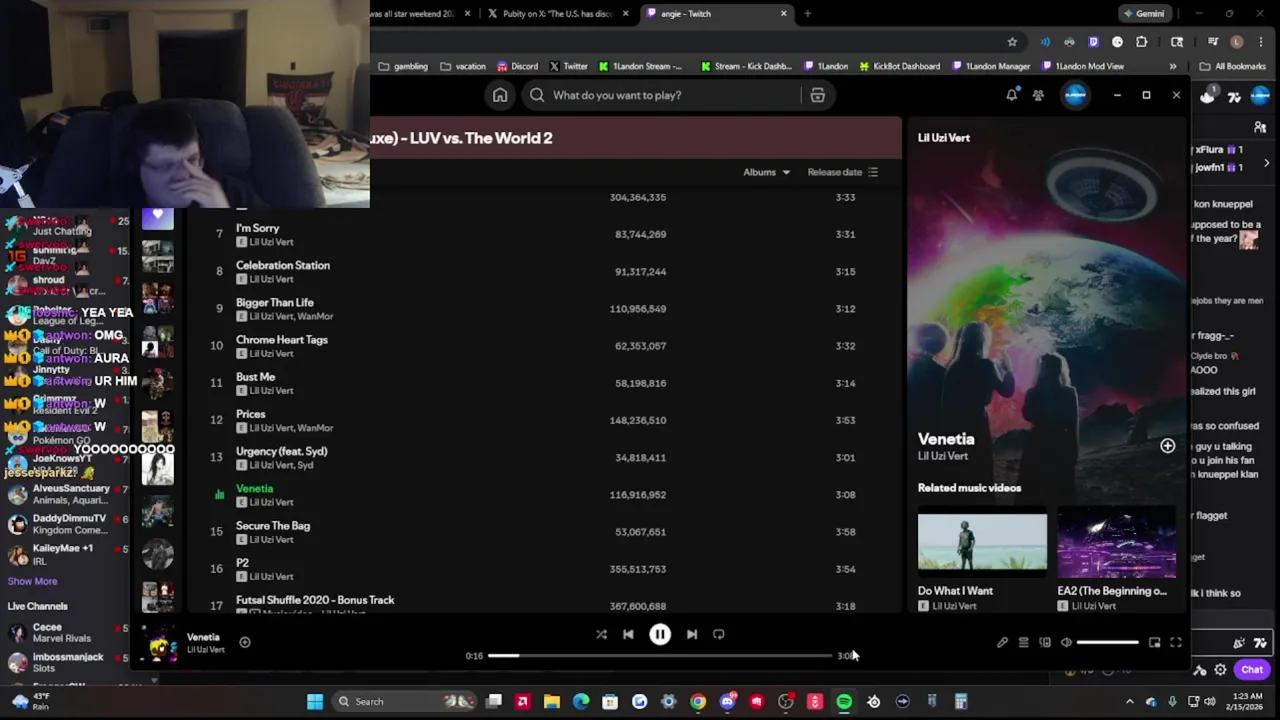Open the 'gambling' bookmarks folder
The height and width of the screenshot is (720, 1280).
[x=403, y=66]
